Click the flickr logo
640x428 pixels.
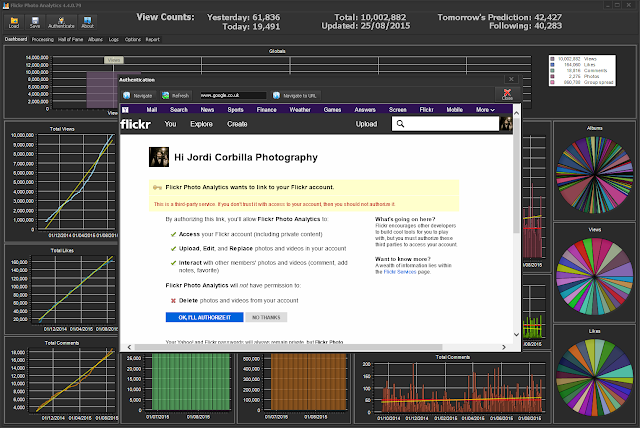[x=136, y=124]
